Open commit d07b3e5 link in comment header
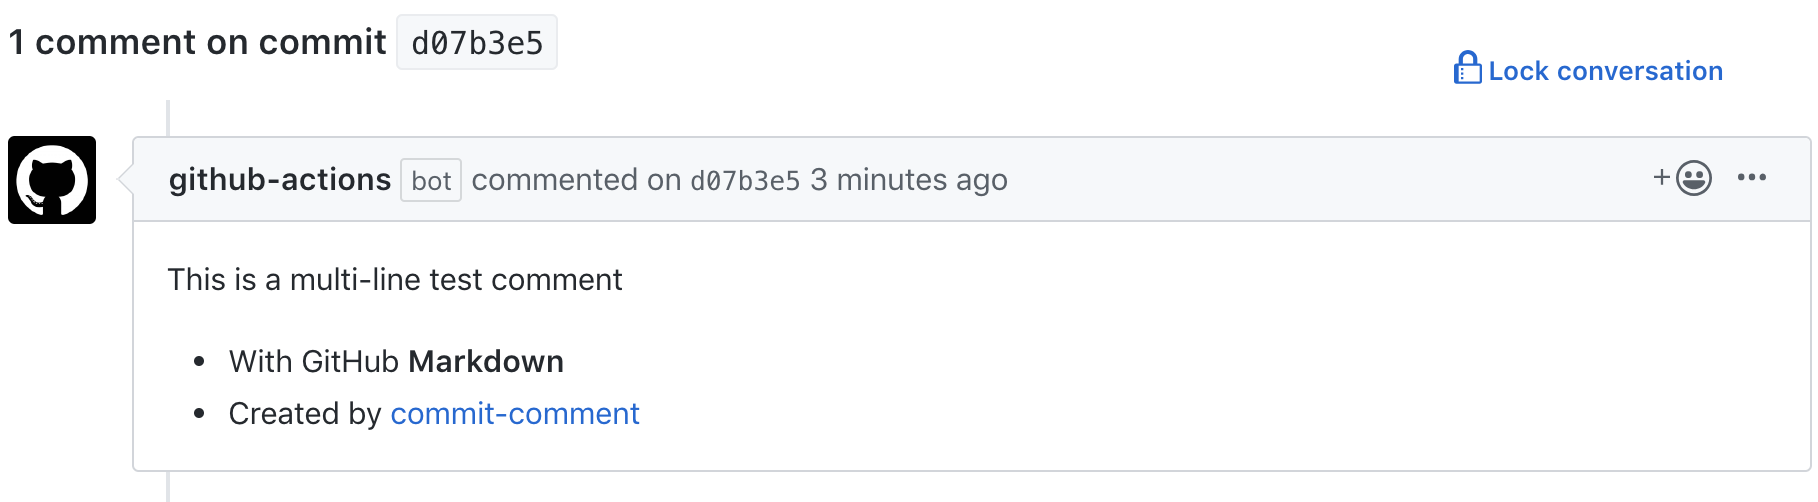Image resolution: width=1818 pixels, height=502 pixels. (745, 181)
